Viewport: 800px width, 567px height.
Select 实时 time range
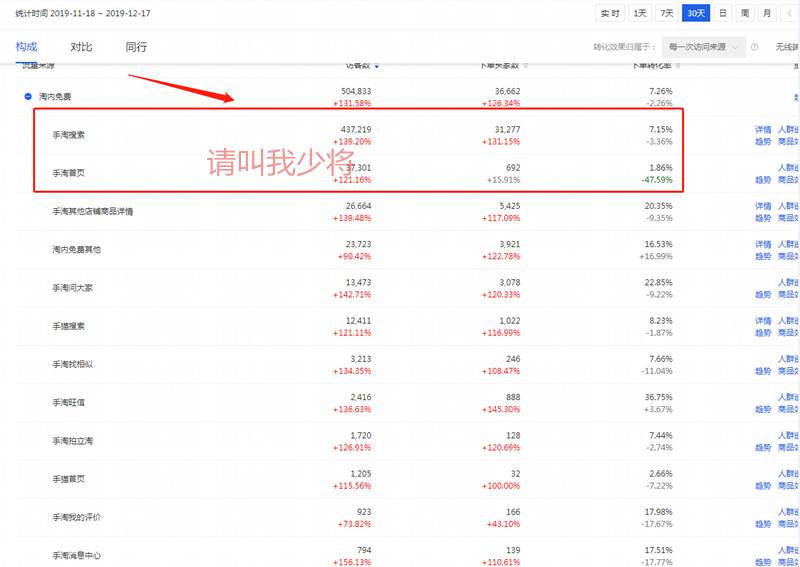(x=609, y=13)
